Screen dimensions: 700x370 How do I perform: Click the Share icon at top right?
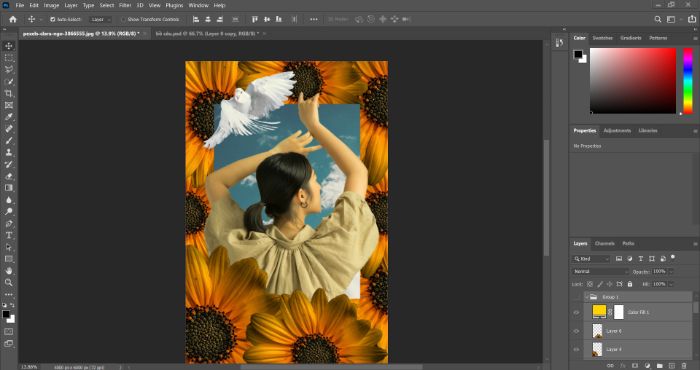coord(692,19)
